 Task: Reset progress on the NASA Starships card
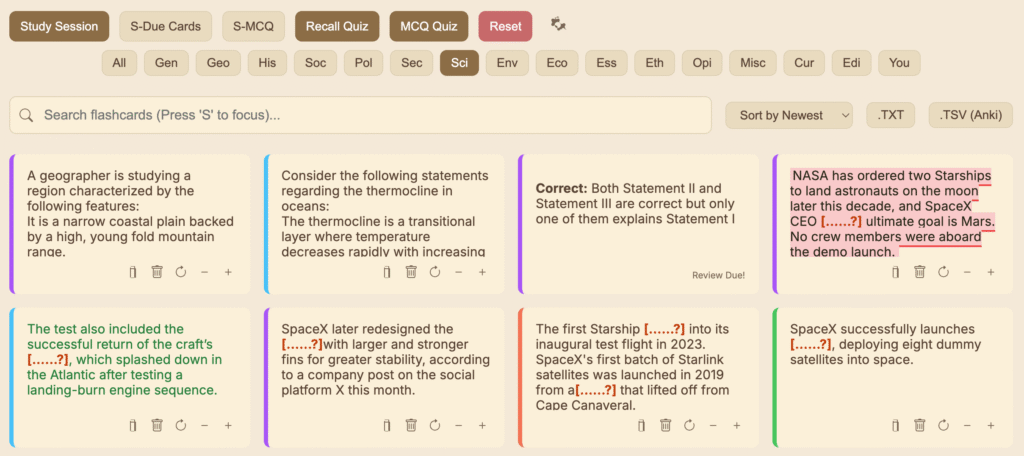tap(944, 272)
